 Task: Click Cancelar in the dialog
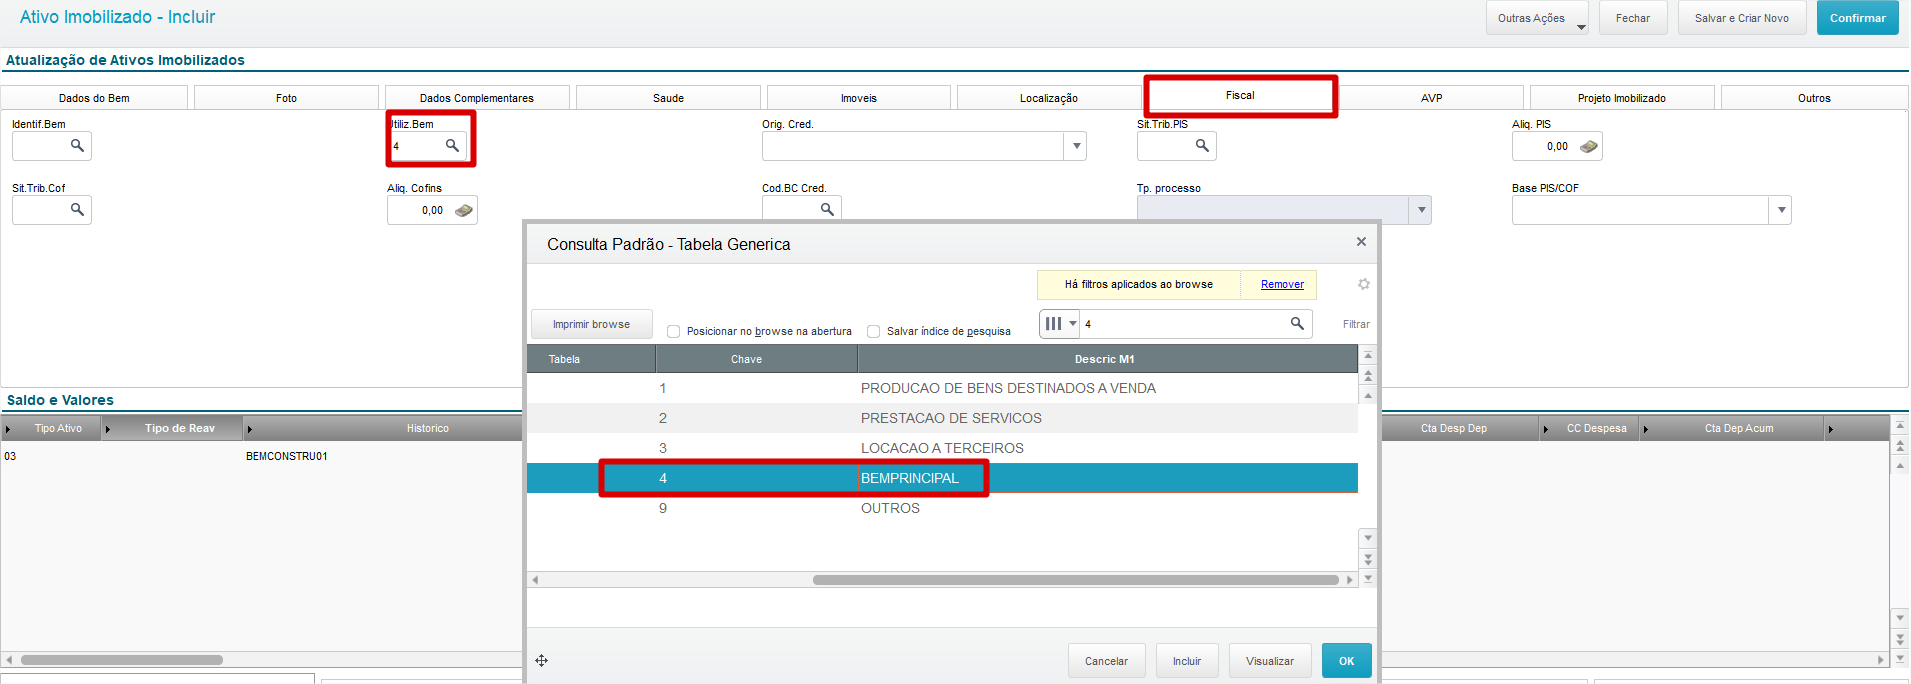click(1106, 661)
